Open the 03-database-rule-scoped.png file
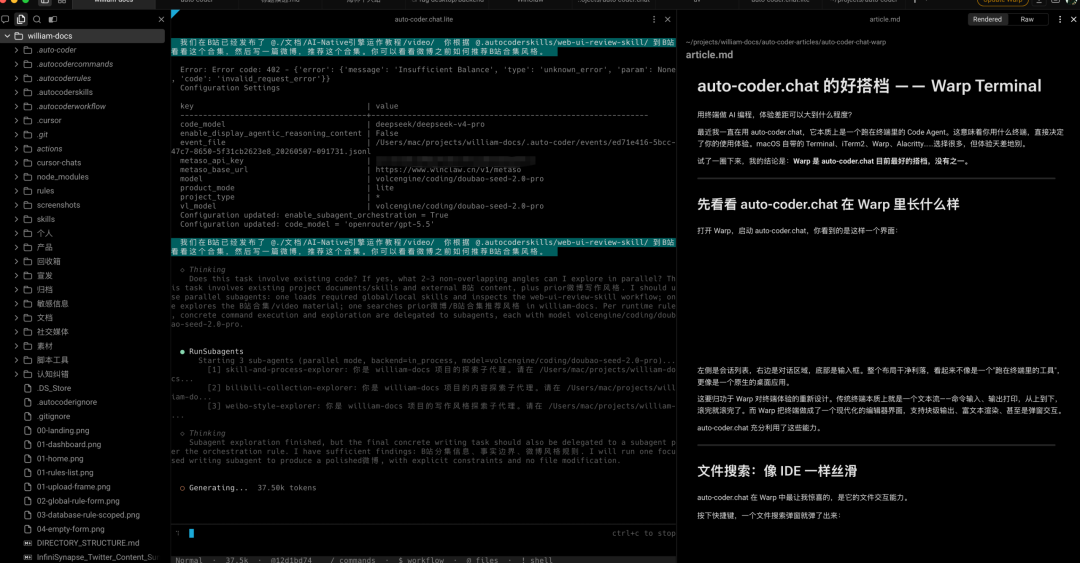Image resolution: width=1080 pixels, height=563 pixels. 83,515
